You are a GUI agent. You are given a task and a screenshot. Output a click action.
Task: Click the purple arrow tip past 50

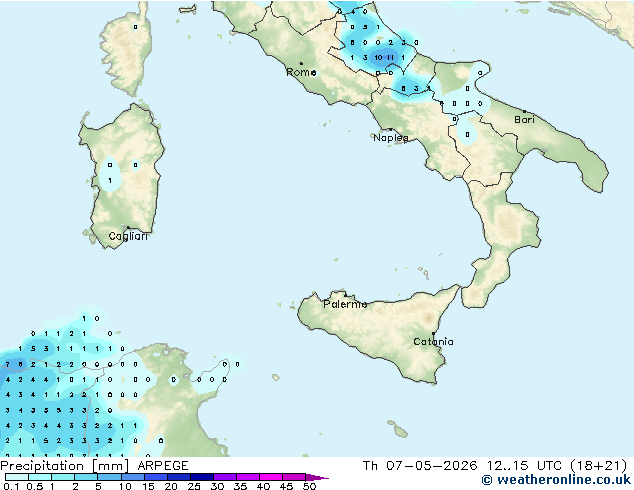click(317, 477)
